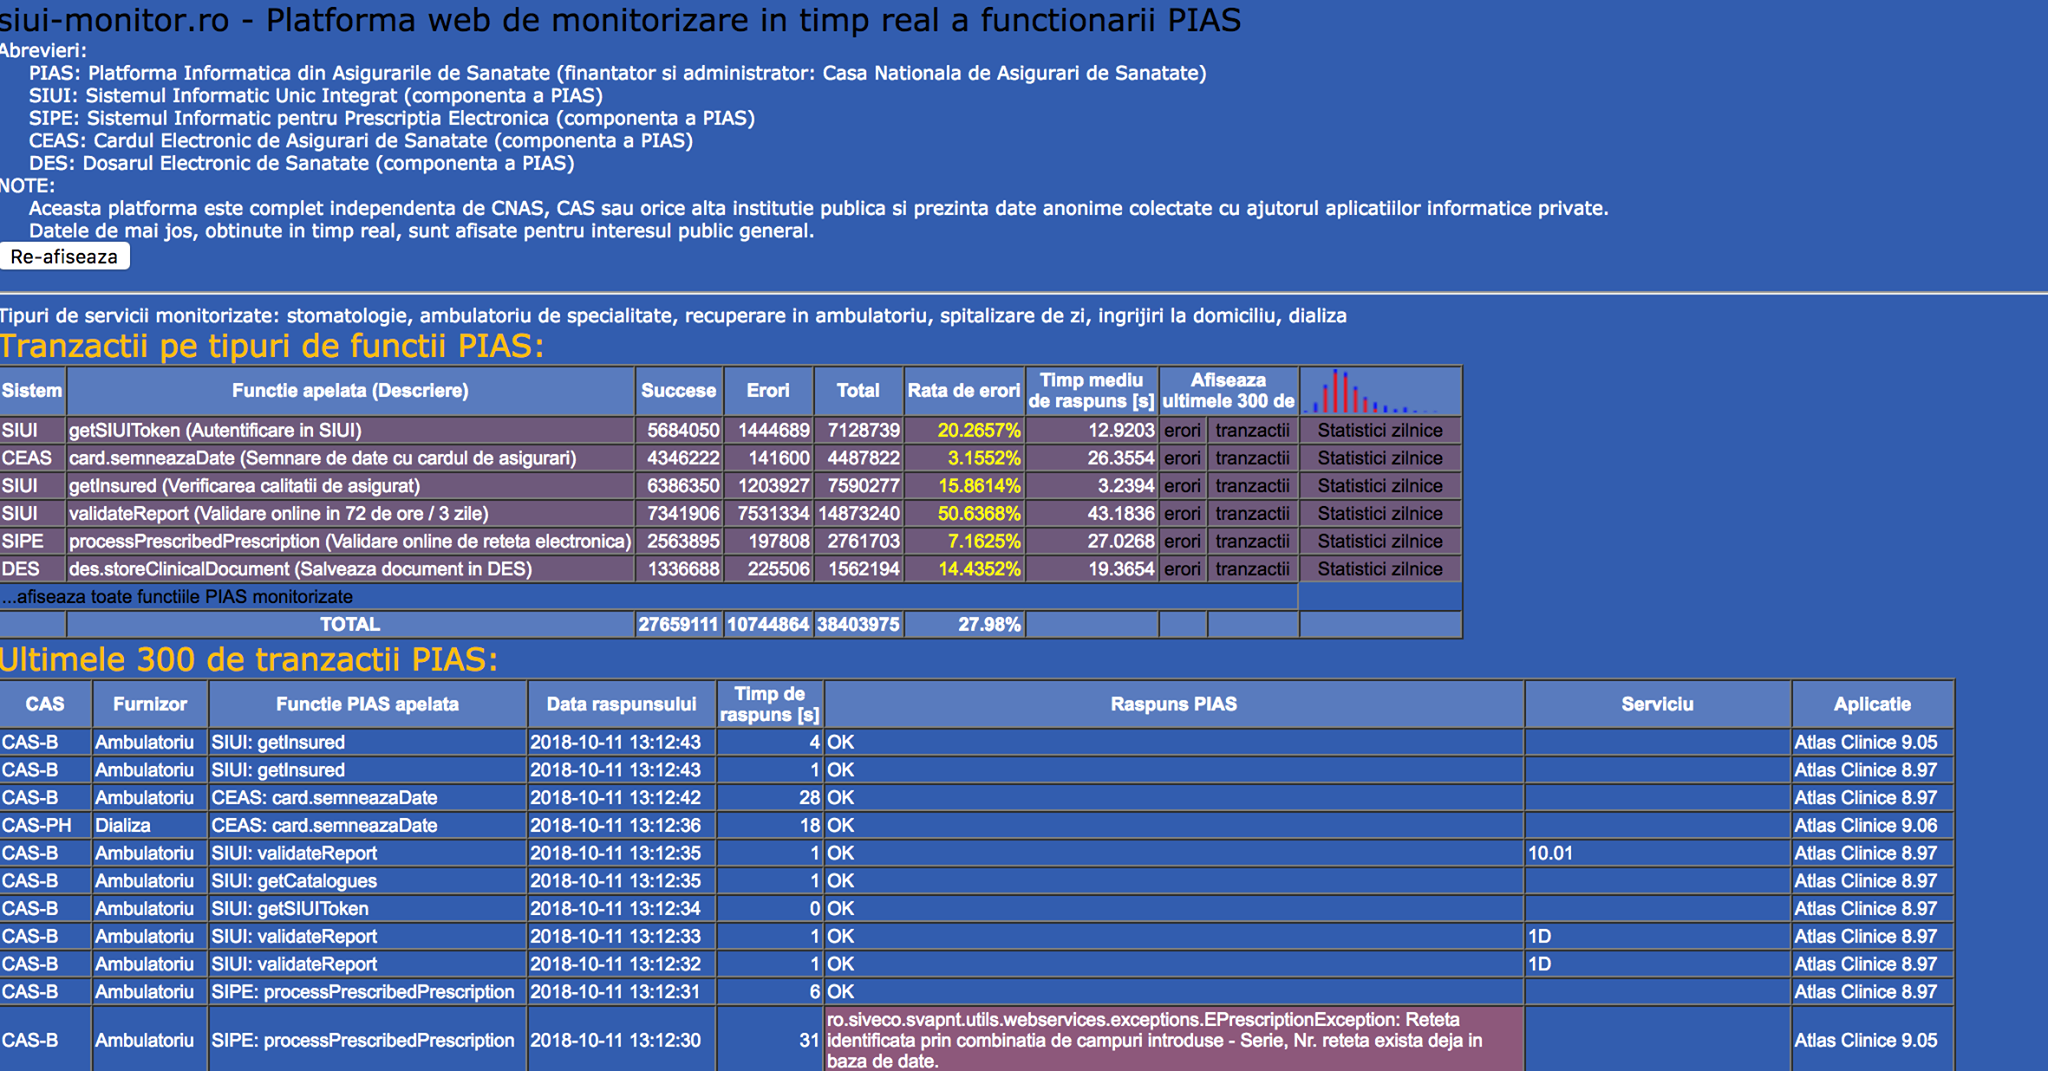Image resolution: width=2048 pixels, height=1071 pixels.
Task: Show erori for card.semneazaDate row
Action: [1182, 458]
